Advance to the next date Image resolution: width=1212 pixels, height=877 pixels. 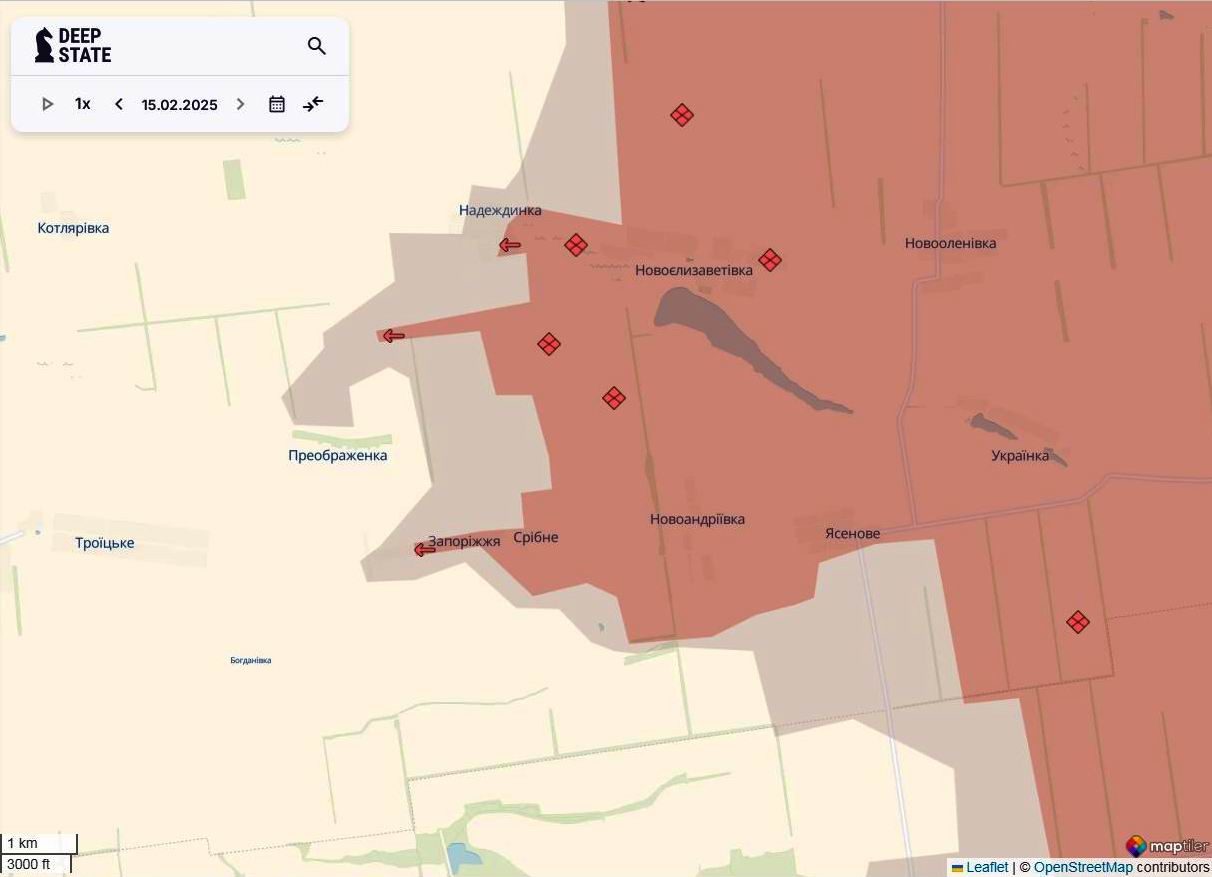click(240, 103)
